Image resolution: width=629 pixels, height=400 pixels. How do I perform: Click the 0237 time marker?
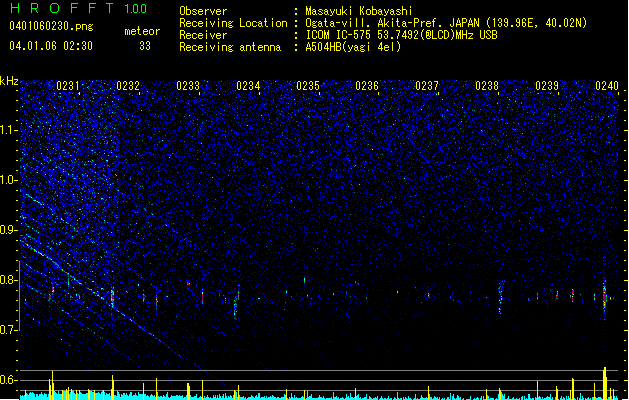[427, 86]
